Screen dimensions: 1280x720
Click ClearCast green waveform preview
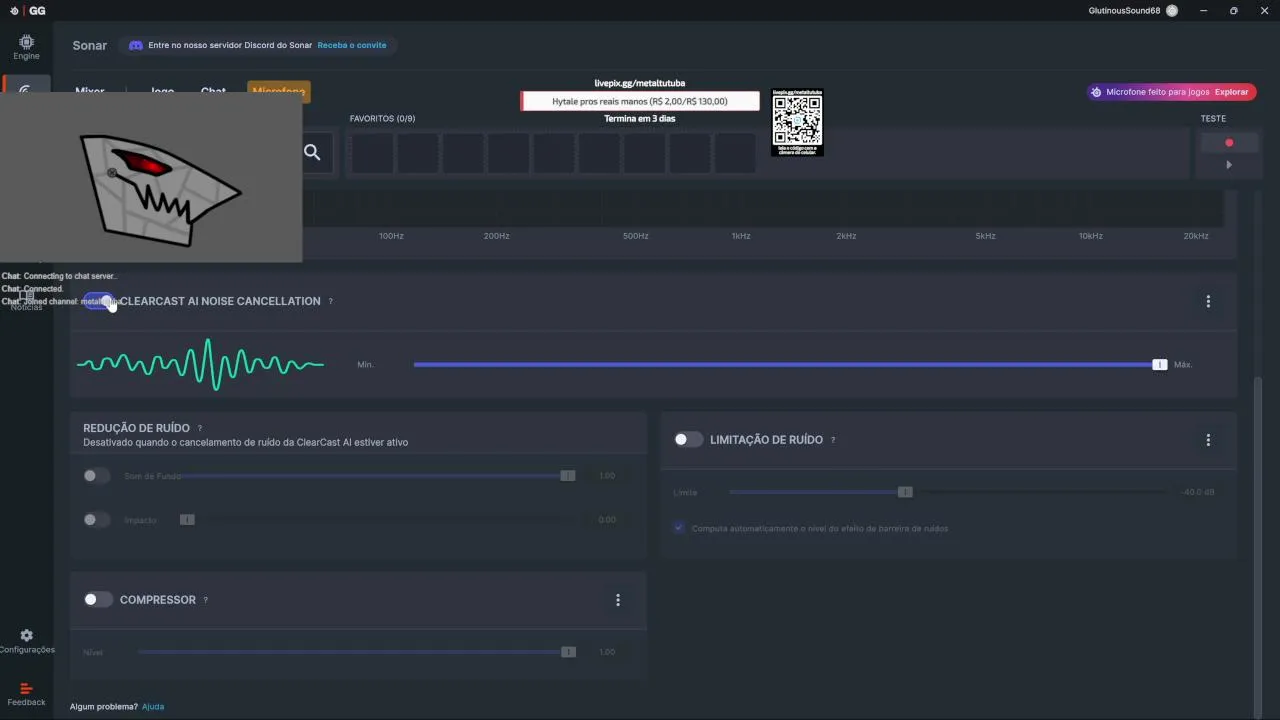(x=201, y=364)
